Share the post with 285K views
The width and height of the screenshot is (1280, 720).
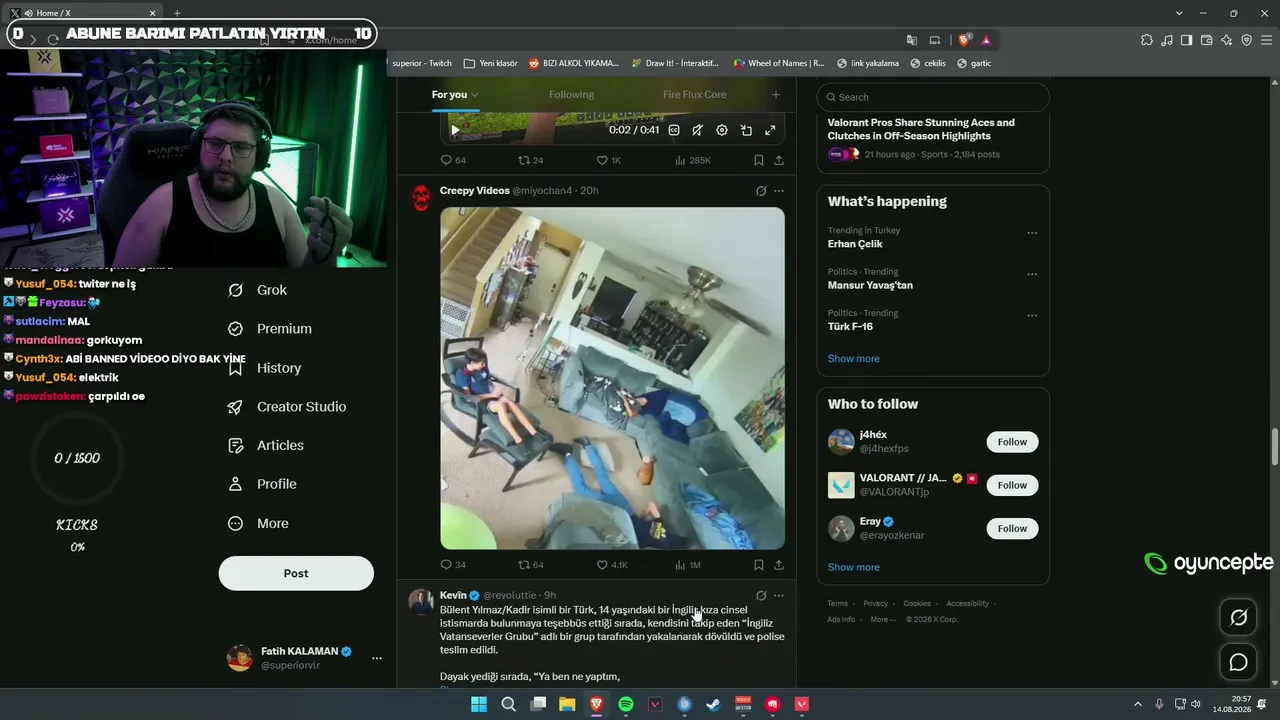pyautogui.click(x=778, y=160)
